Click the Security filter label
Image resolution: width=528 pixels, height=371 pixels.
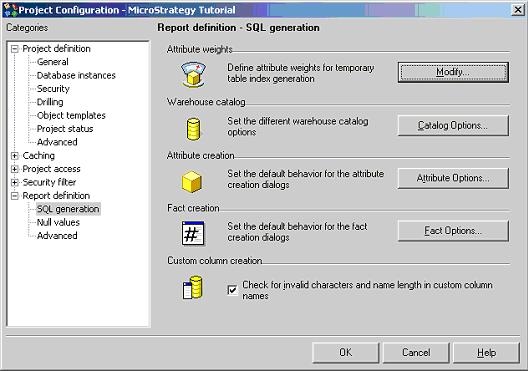click(49, 182)
